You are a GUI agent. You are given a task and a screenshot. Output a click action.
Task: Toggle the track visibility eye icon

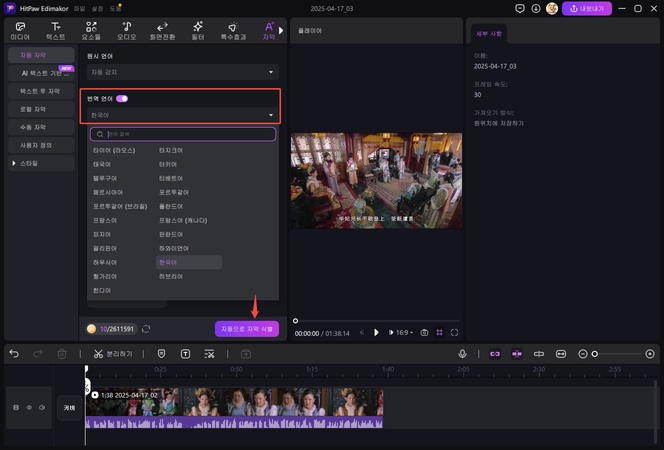click(29, 408)
